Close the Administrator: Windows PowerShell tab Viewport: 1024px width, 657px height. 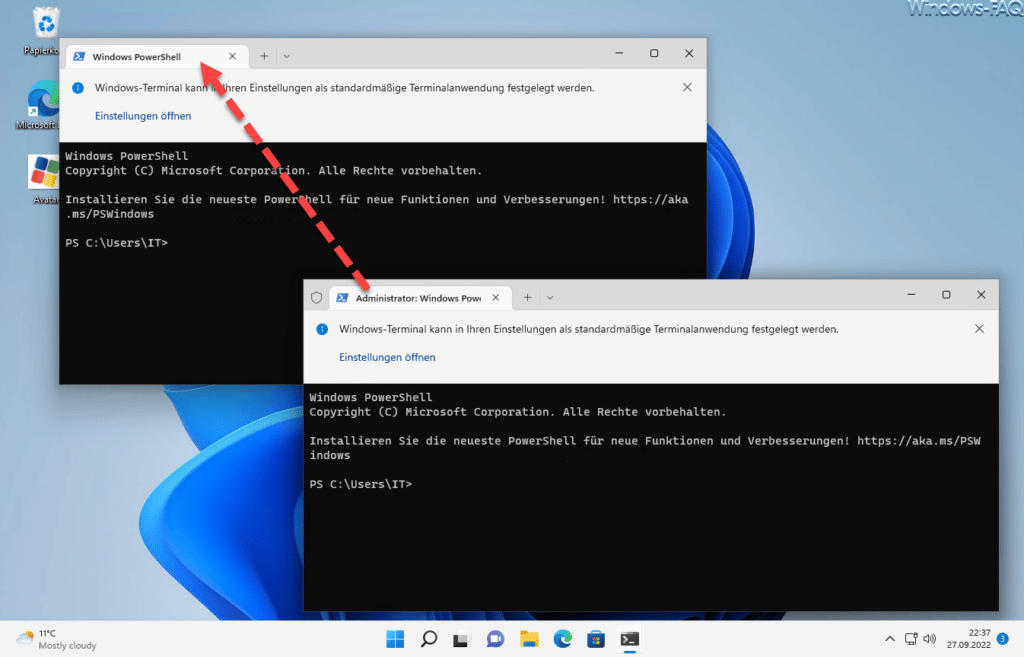point(496,298)
